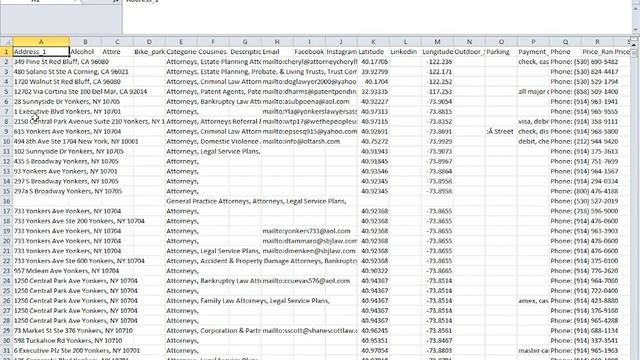Click the Parking header cell
Viewport: 640px width, 360px height.
[x=501, y=52]
